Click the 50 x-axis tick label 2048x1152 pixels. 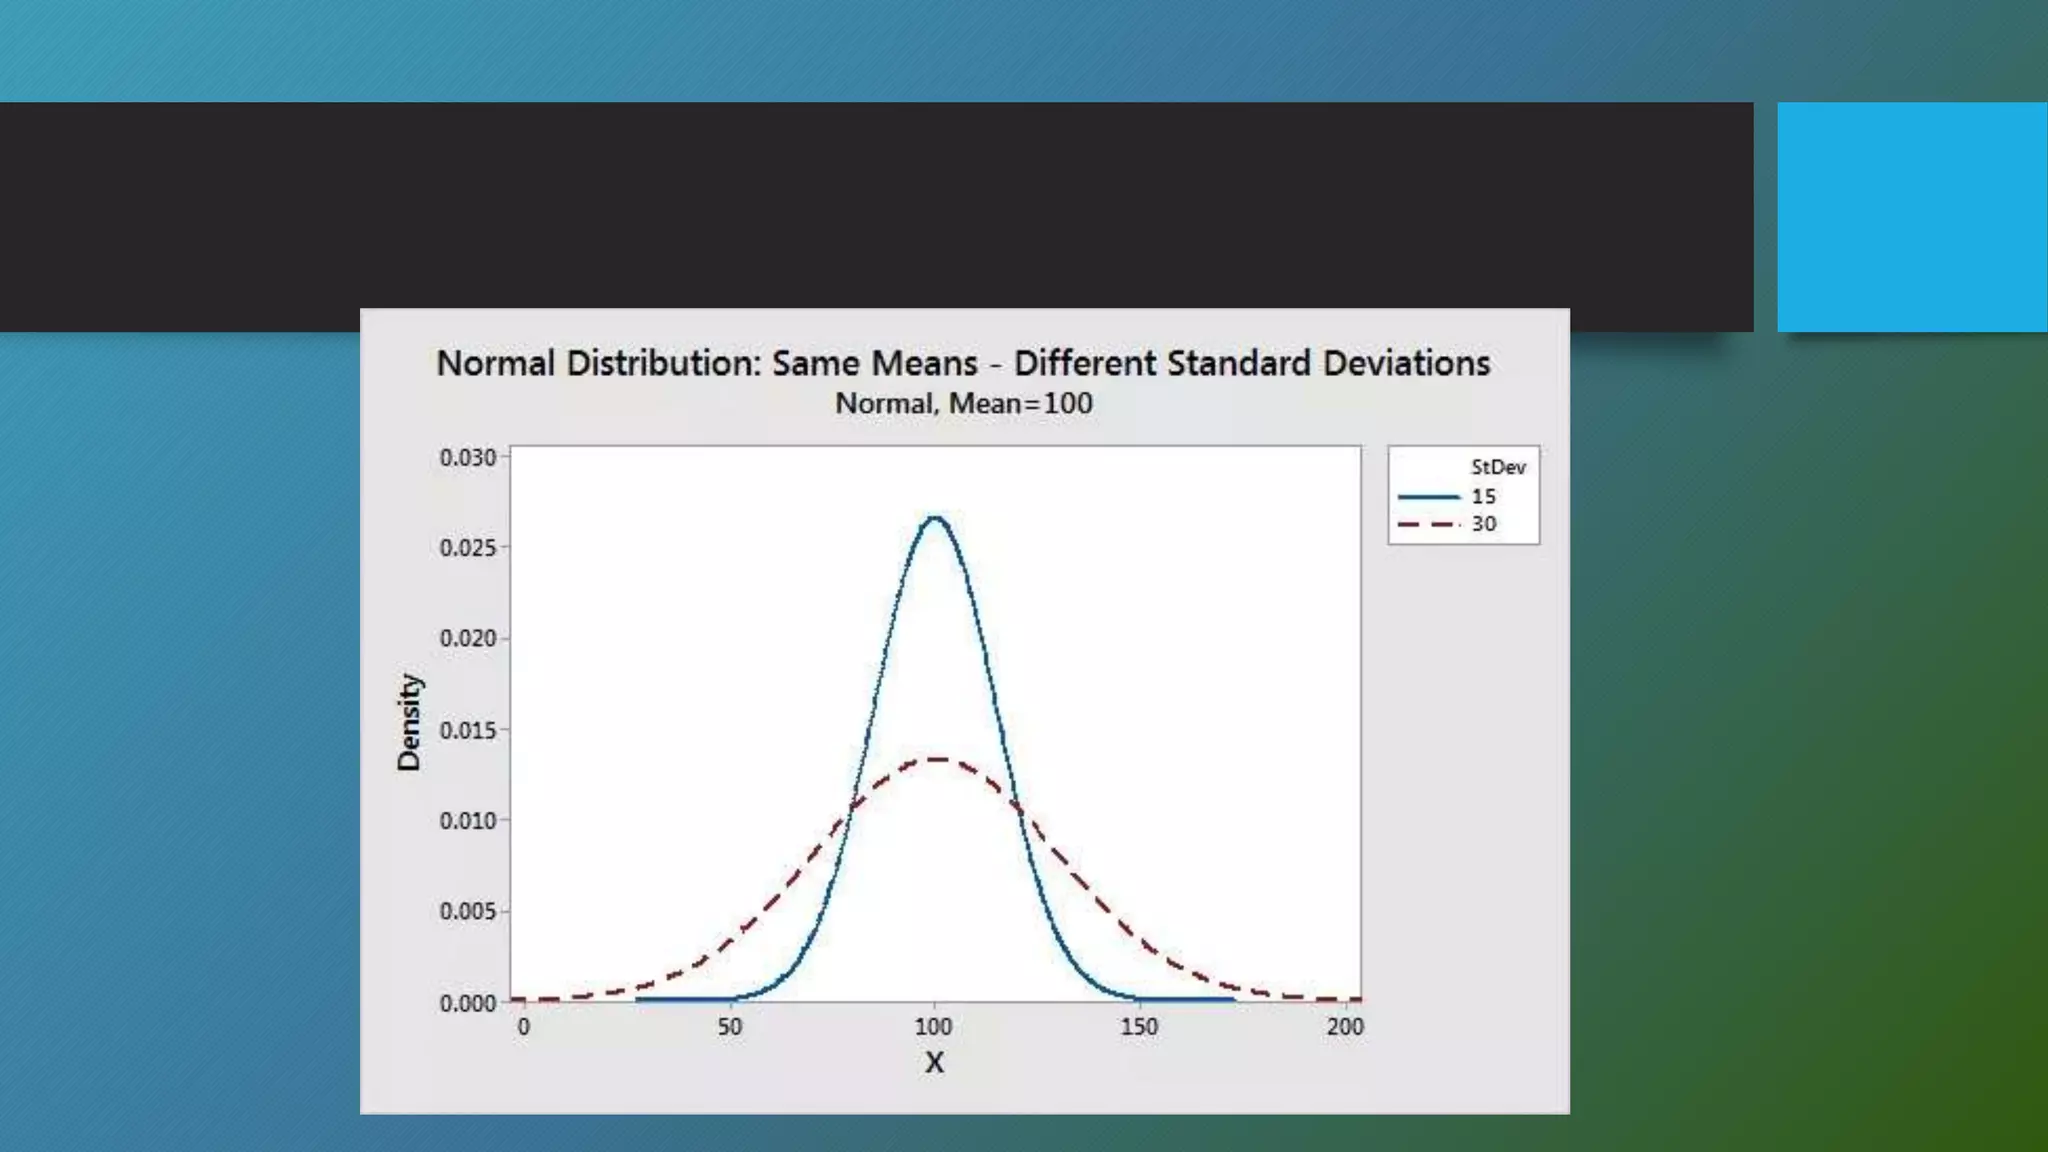point(729,1027)
